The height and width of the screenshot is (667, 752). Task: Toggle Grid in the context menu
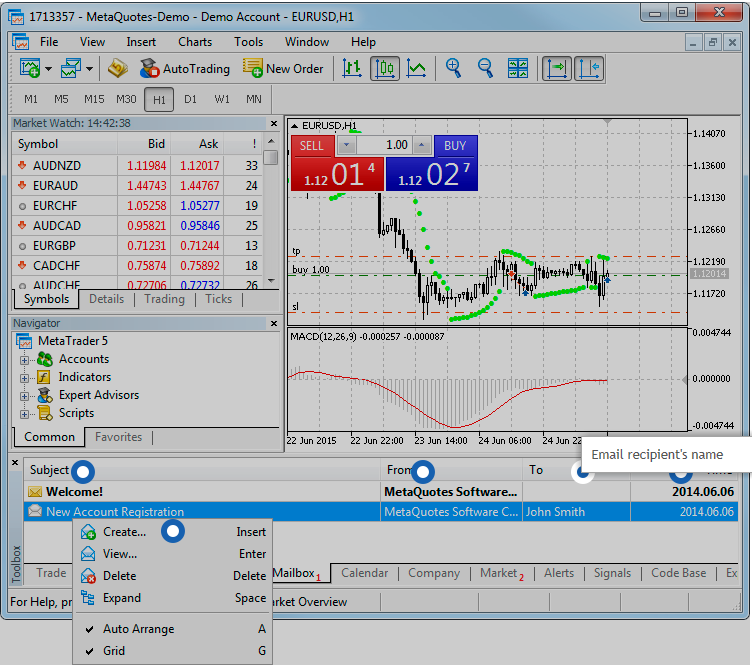tap(173, 651)
